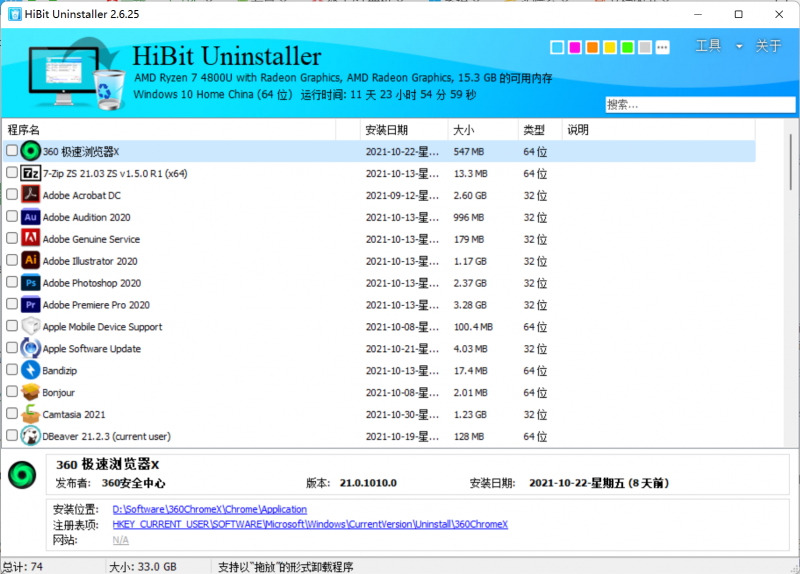Expand the 工具 dropdown arrow
The image size is (800, 574).
pos(739,46)
